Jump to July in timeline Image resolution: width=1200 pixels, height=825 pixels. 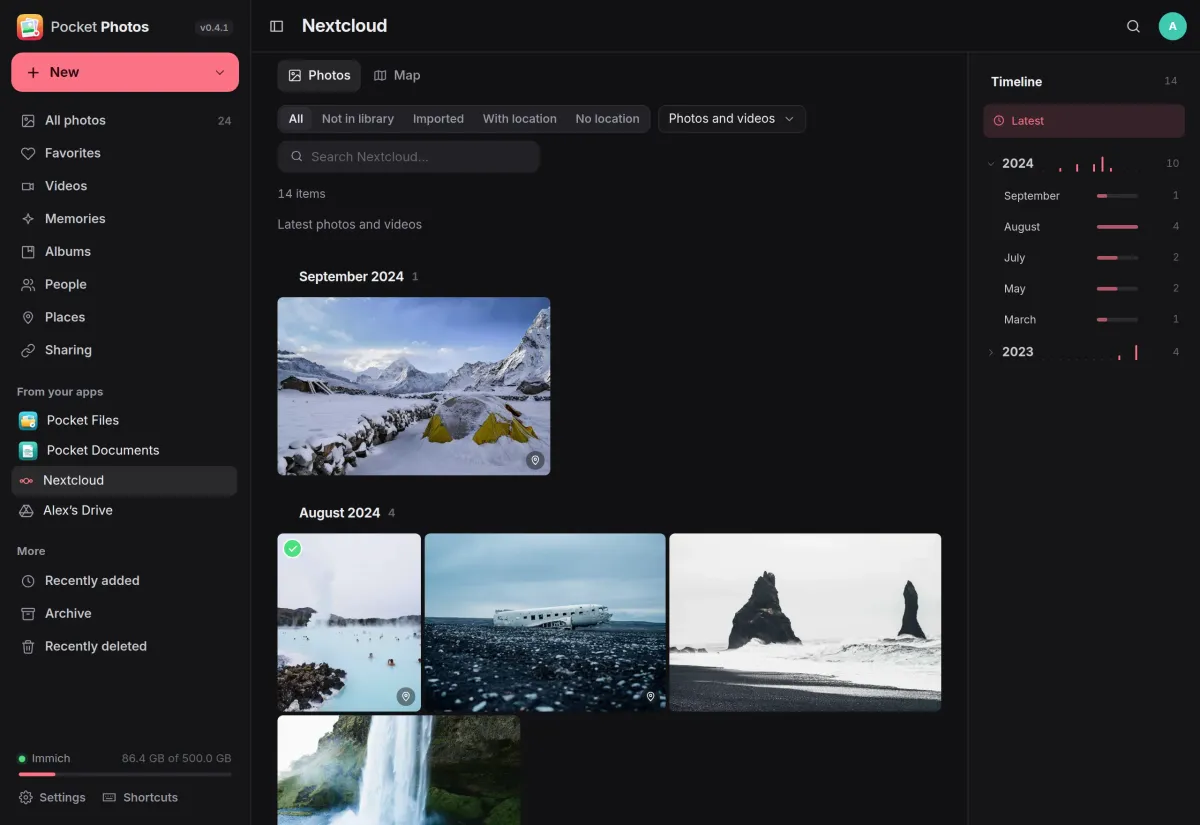[x=1083, y=258]
